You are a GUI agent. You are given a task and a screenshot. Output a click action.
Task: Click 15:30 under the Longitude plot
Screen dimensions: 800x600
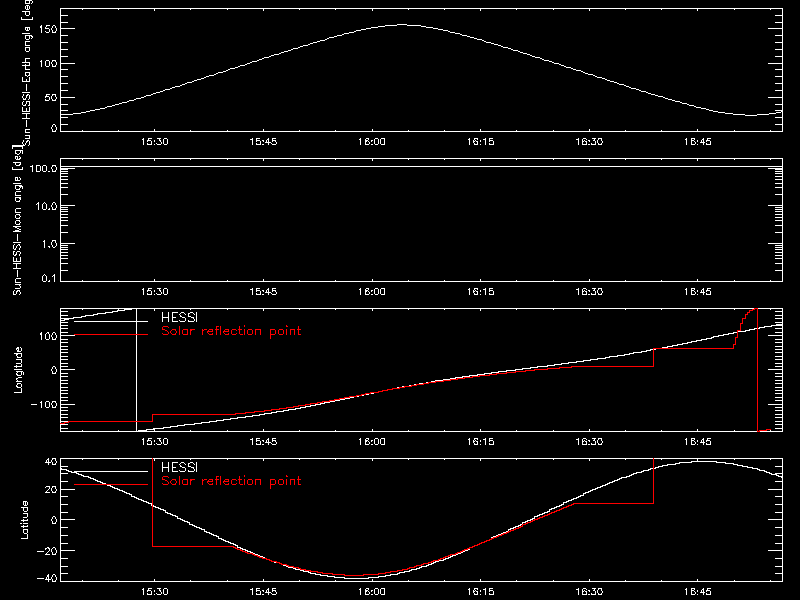point(155,442)
